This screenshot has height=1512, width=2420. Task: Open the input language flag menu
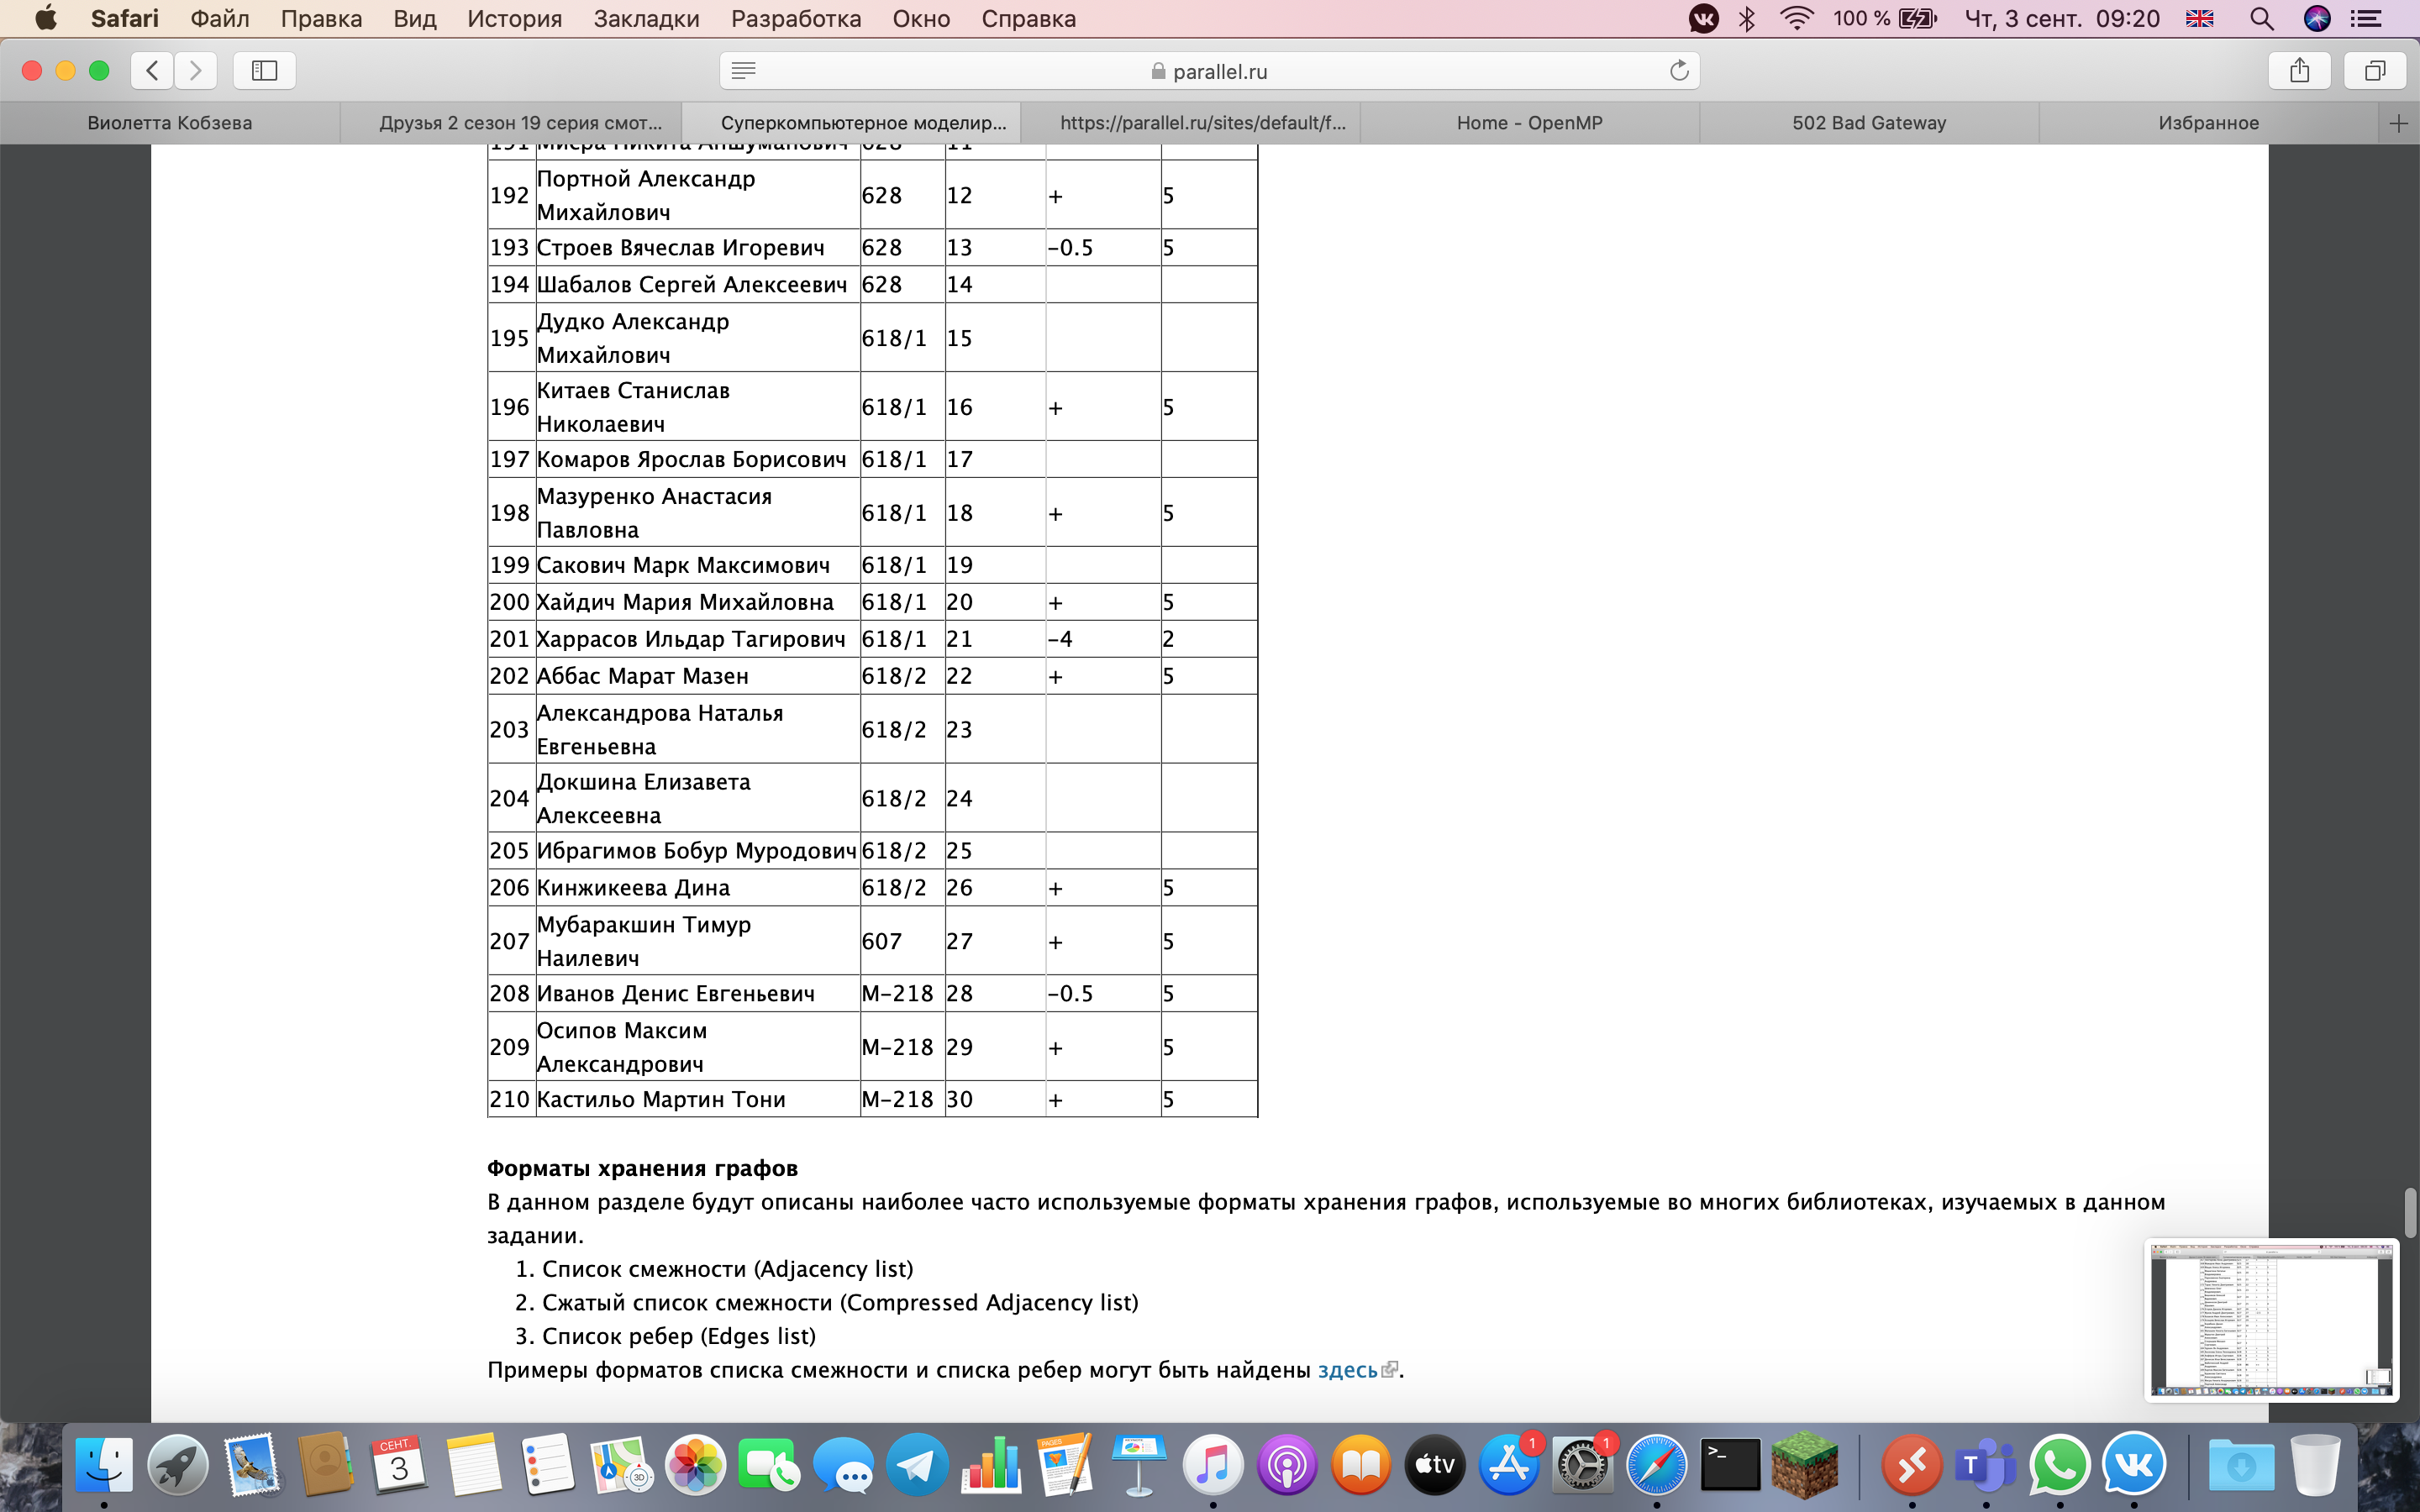pos(2200,18)
